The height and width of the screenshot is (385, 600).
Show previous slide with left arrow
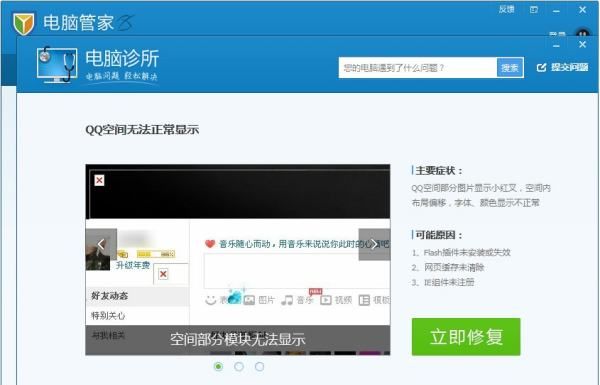101,245
